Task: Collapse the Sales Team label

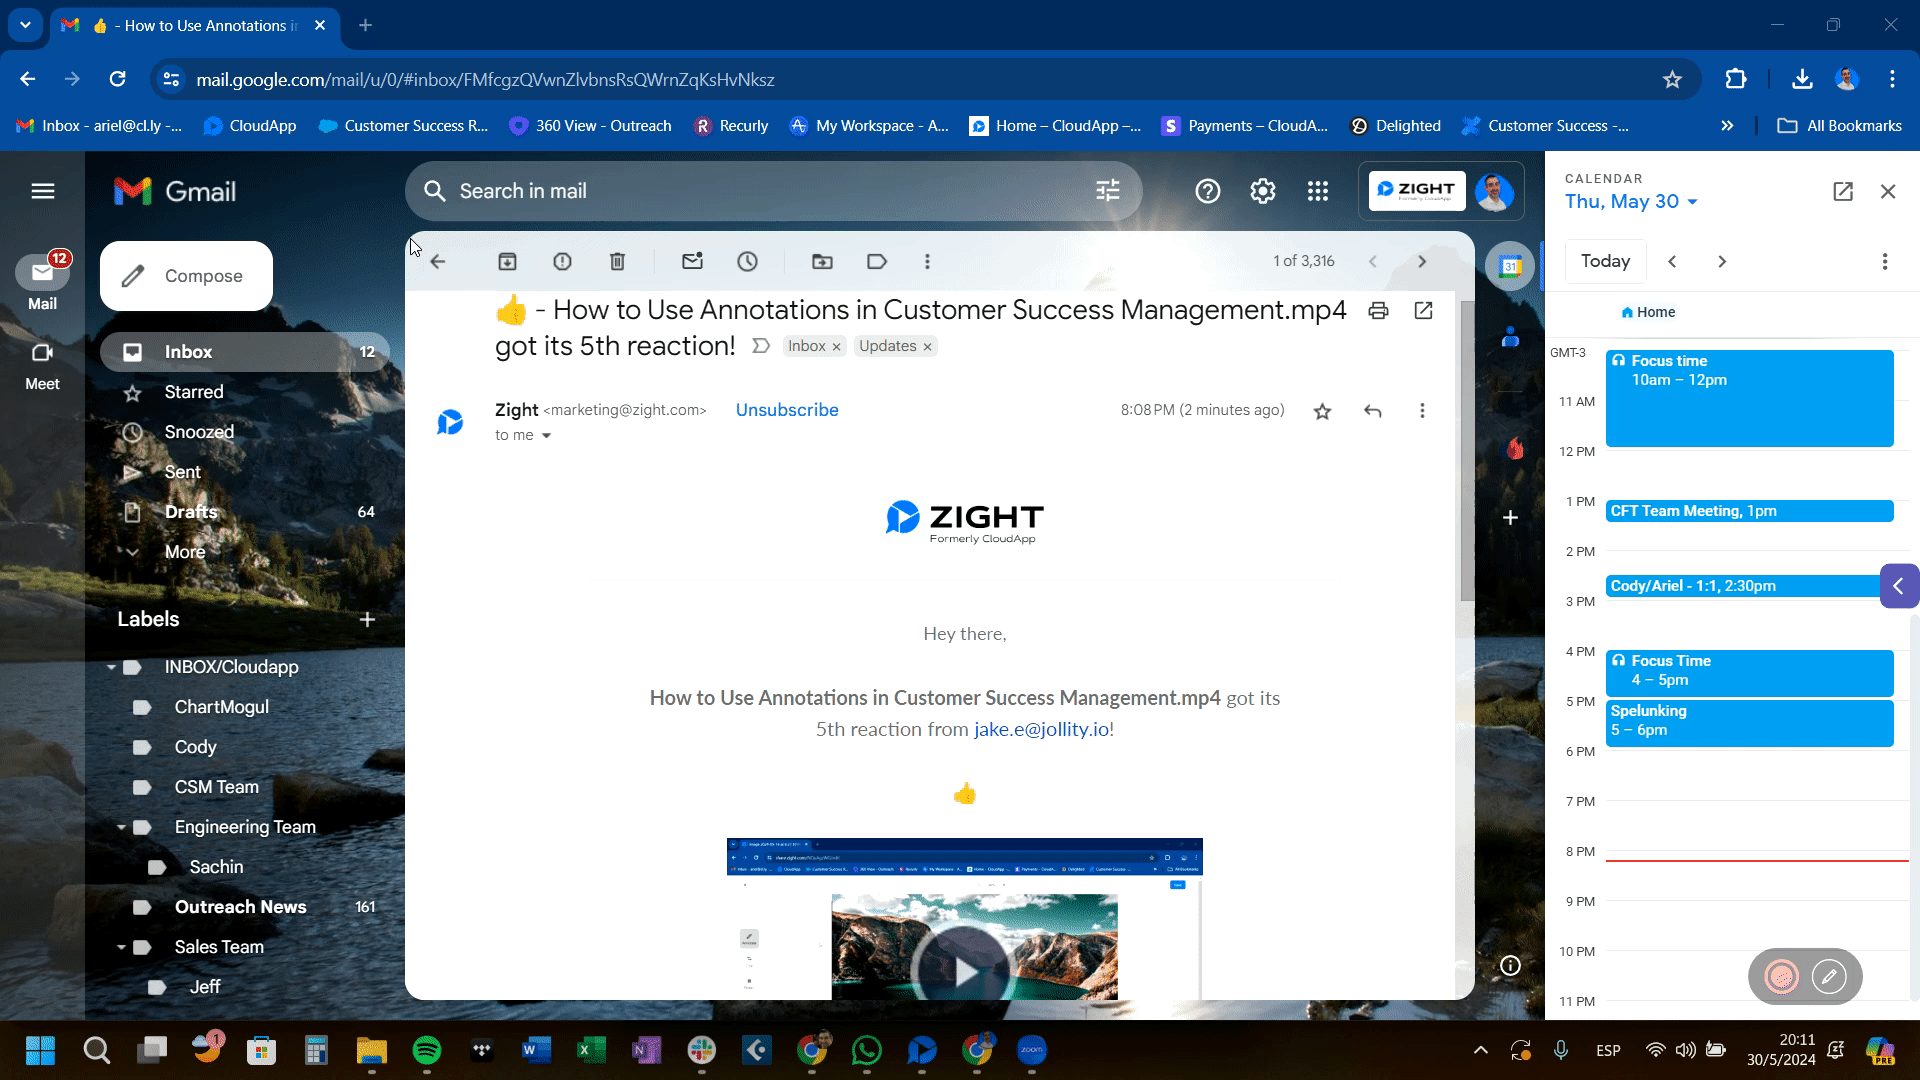Action: click(121, 947)
